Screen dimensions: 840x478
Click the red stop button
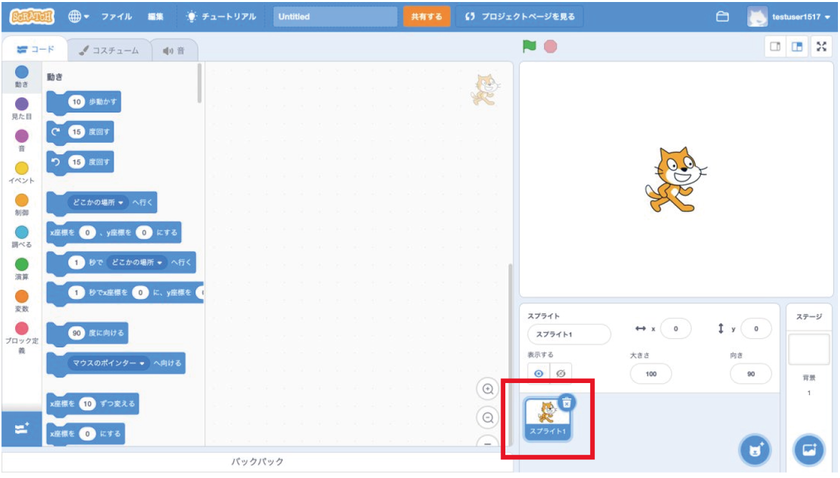point(550,47)
